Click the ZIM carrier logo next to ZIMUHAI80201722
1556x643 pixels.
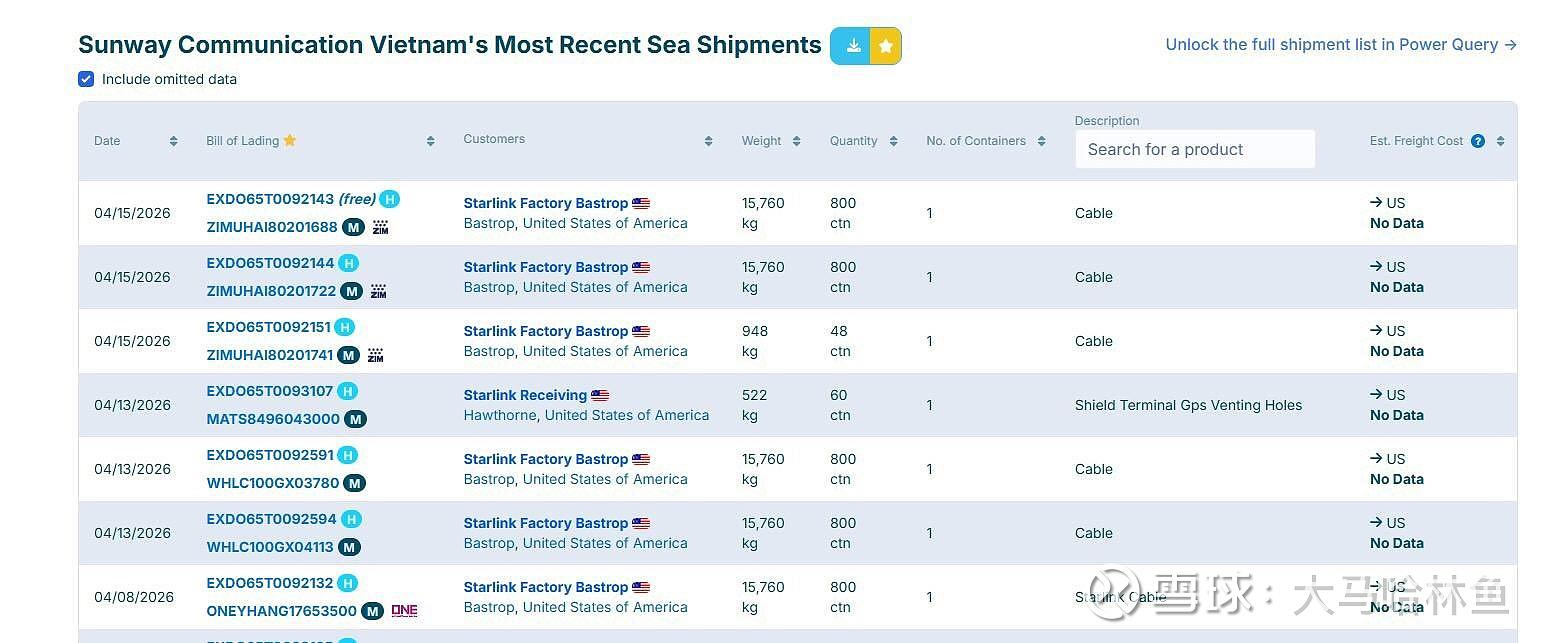point(379,291)
